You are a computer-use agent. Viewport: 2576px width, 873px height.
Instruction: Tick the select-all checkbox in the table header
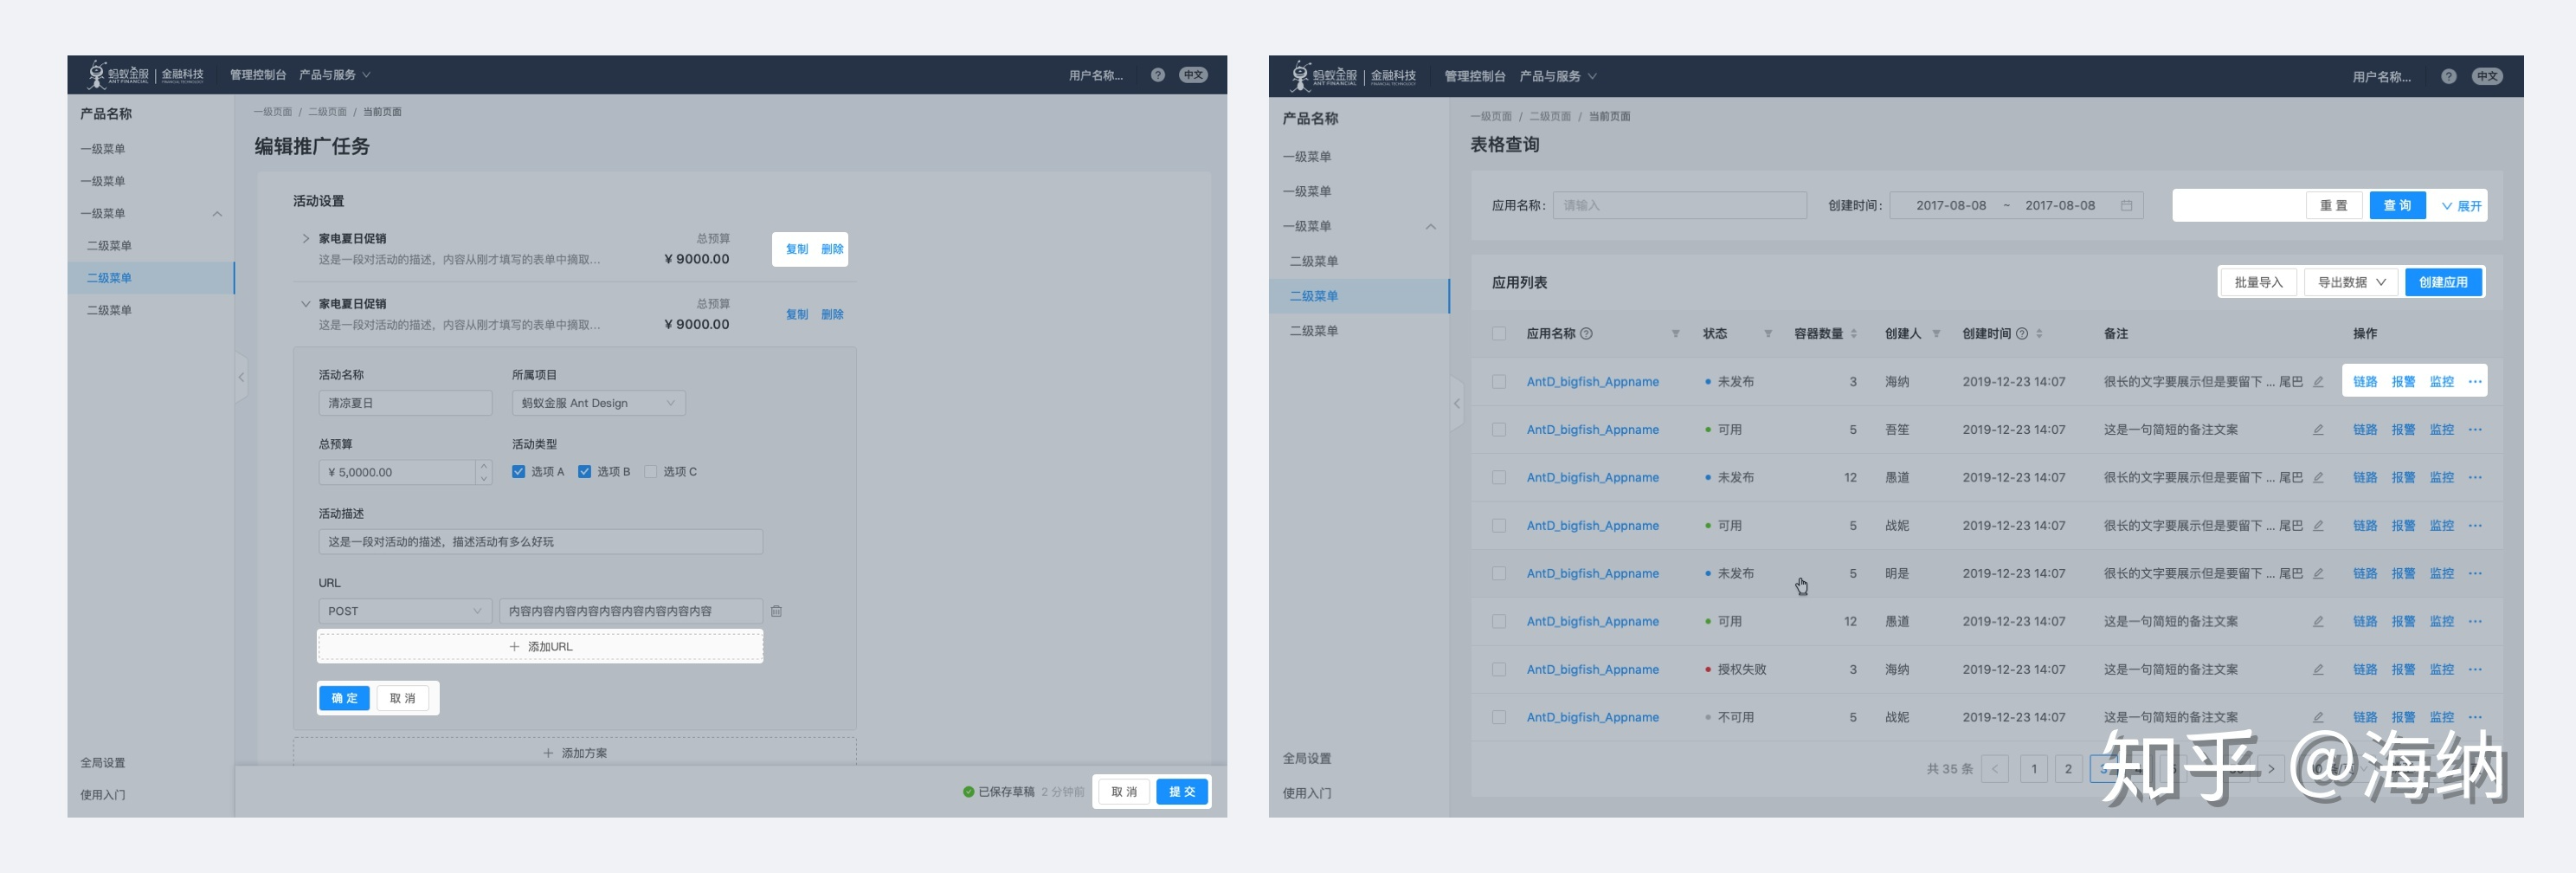click(1498, 334)
